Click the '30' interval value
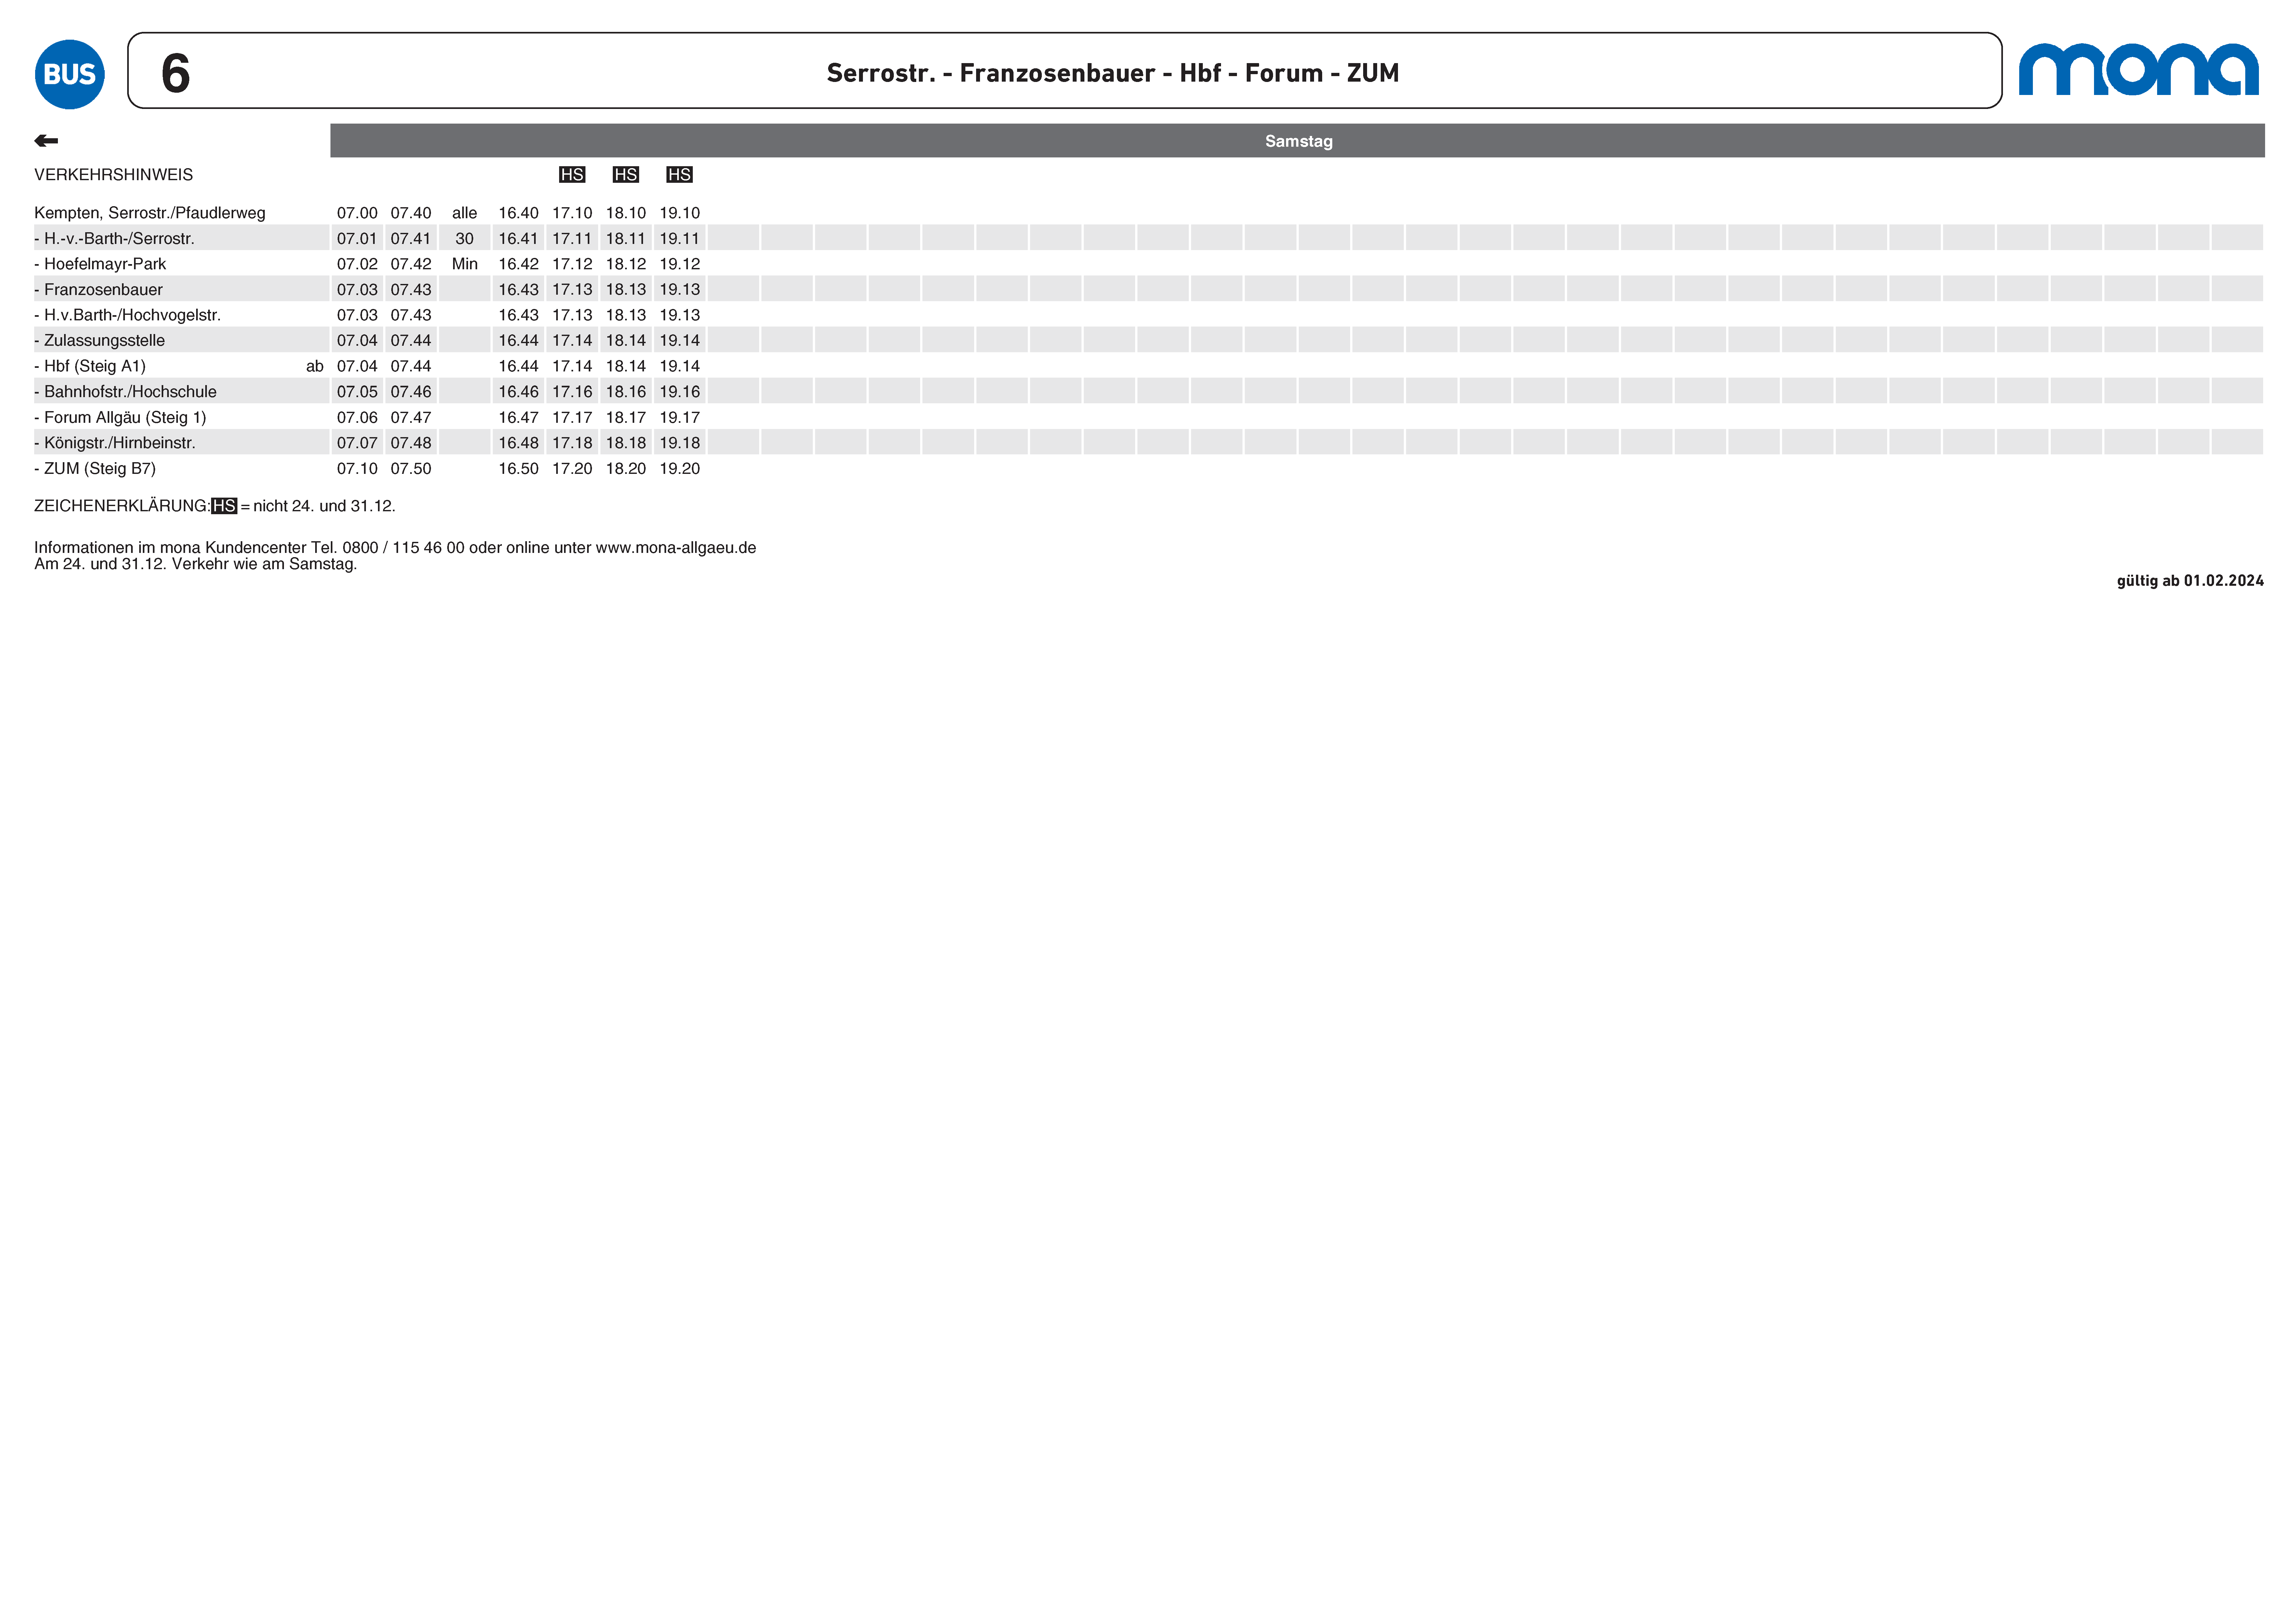Viewport: 2296px width, 1621px height. tap(465, 239)
